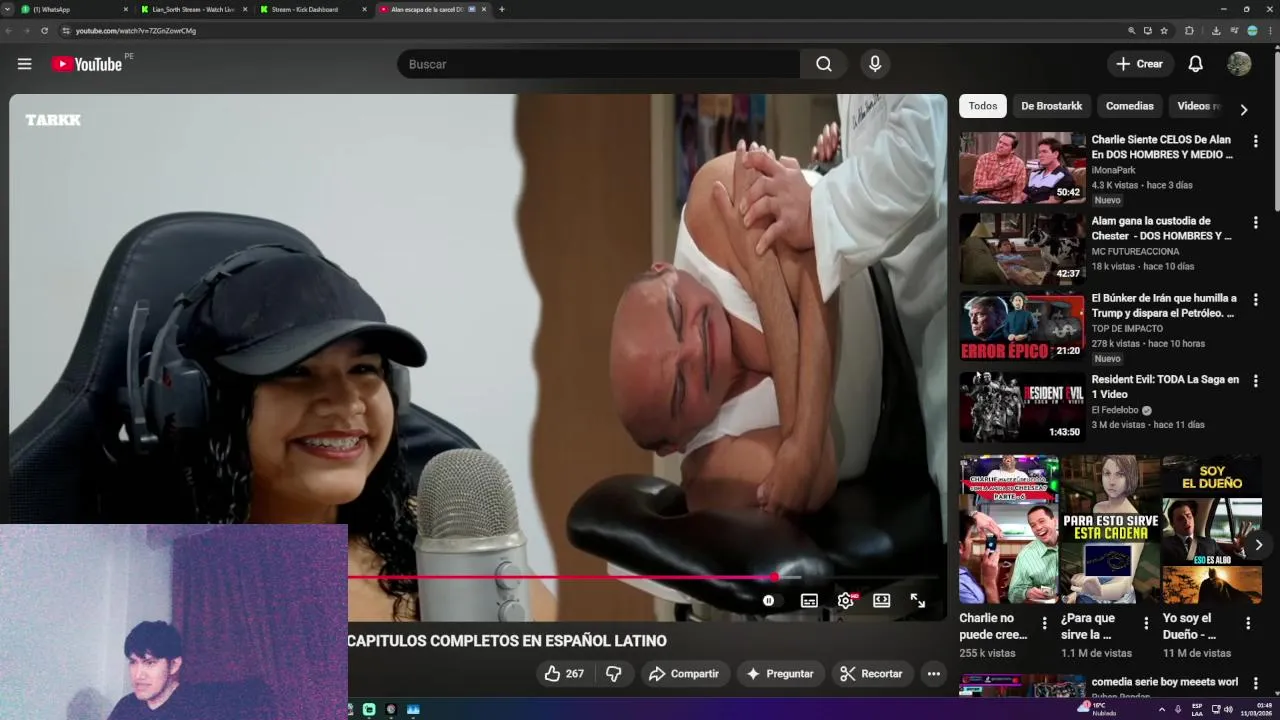Click the magnifier search button
This screenshot has height=720, width=1280.
pyautogui.click(x=823, y=64)
